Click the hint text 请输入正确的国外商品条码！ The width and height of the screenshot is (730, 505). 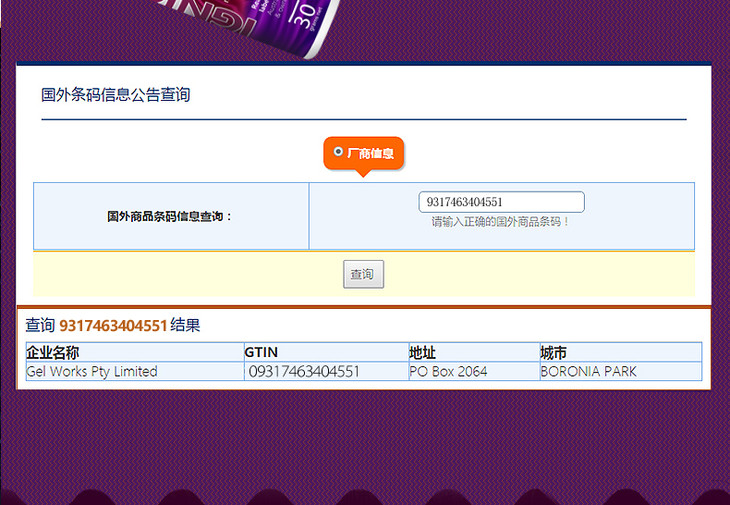[x=501, y=222]
